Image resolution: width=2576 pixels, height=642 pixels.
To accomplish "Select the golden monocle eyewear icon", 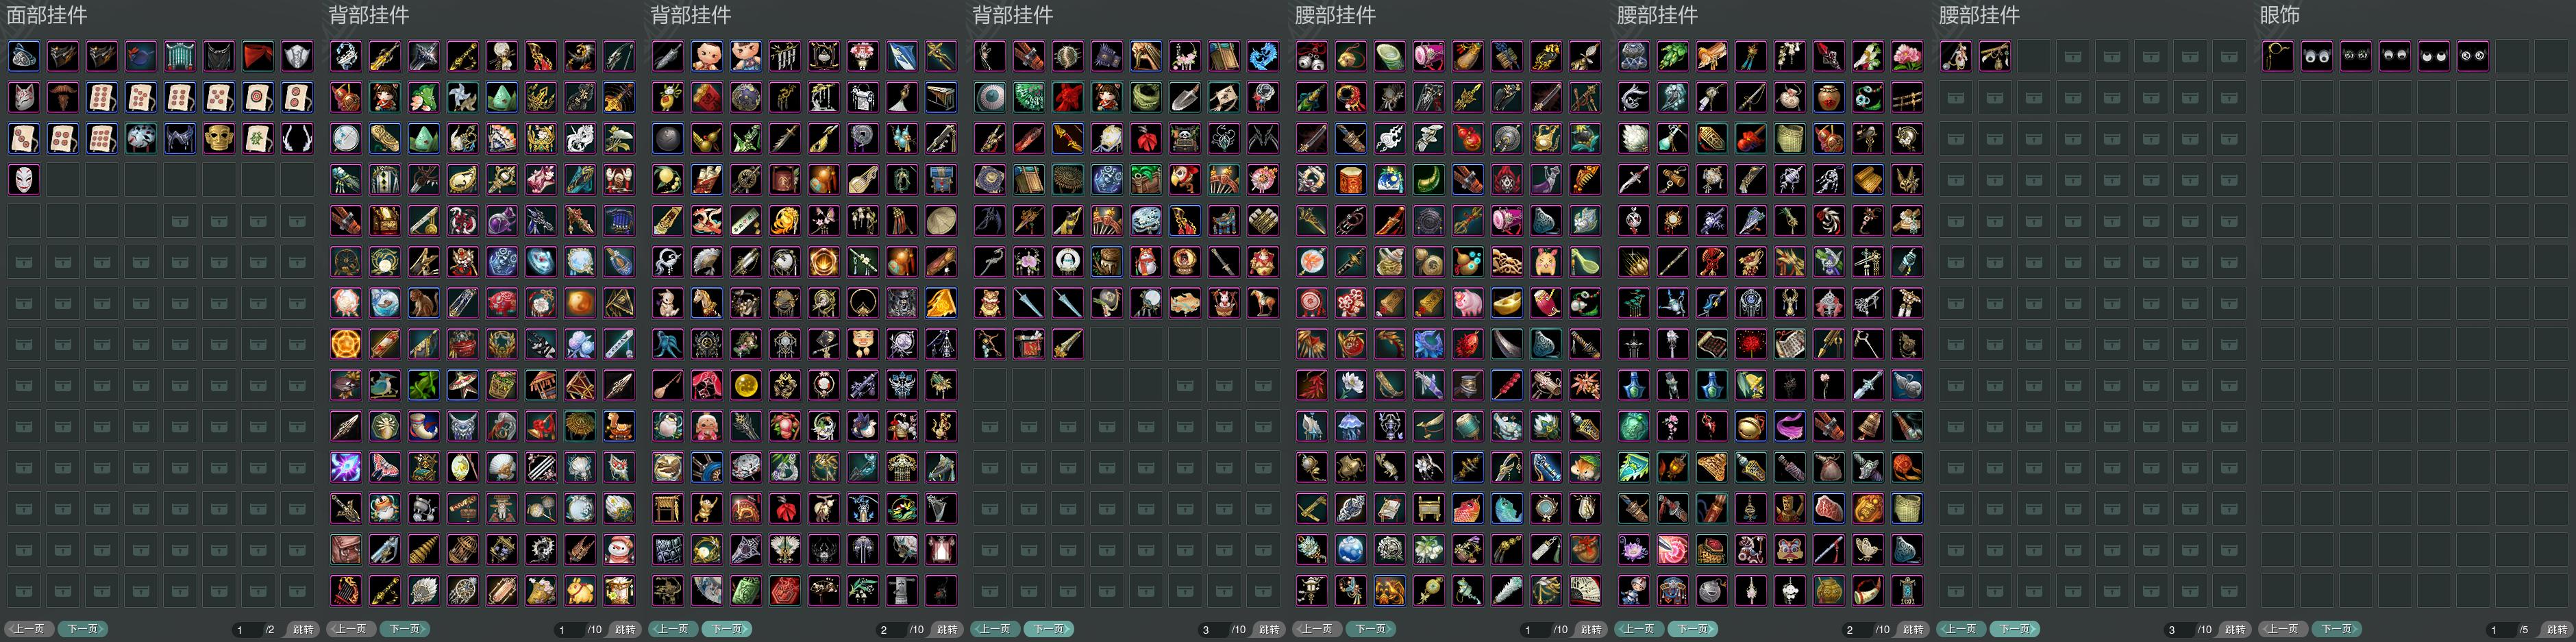I will pos(2278,56).
